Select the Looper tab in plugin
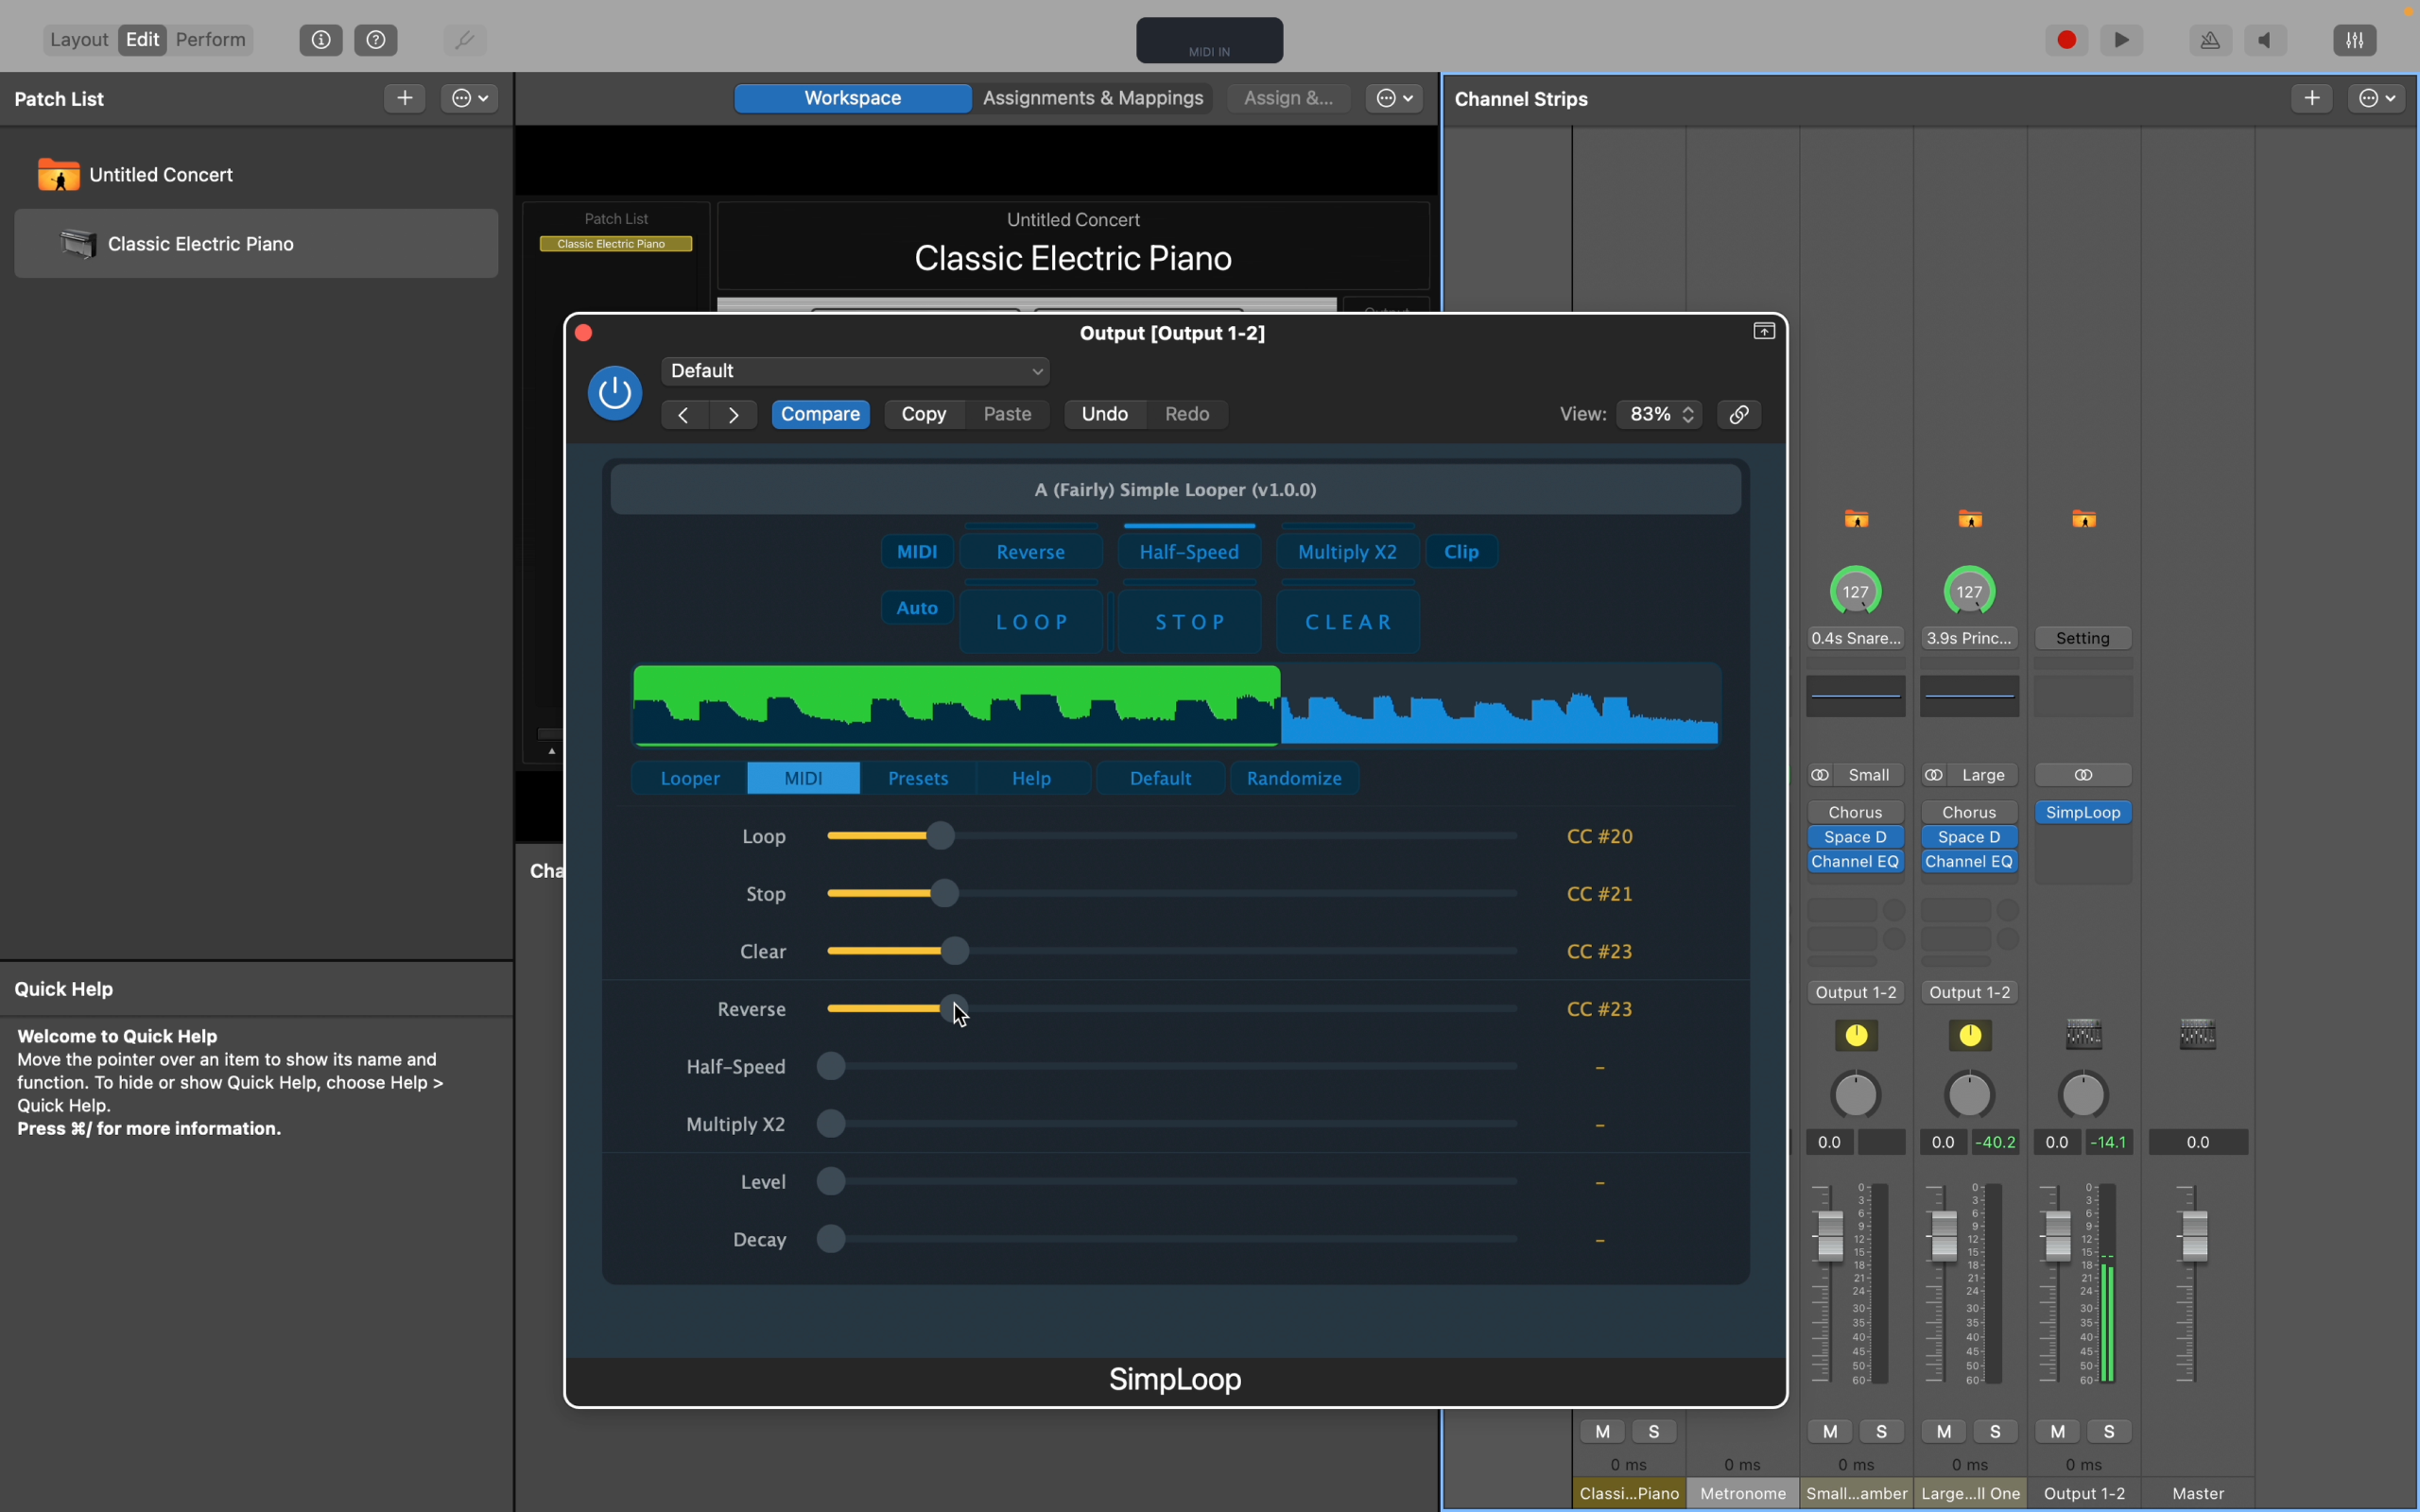 (x=690, y=779)
